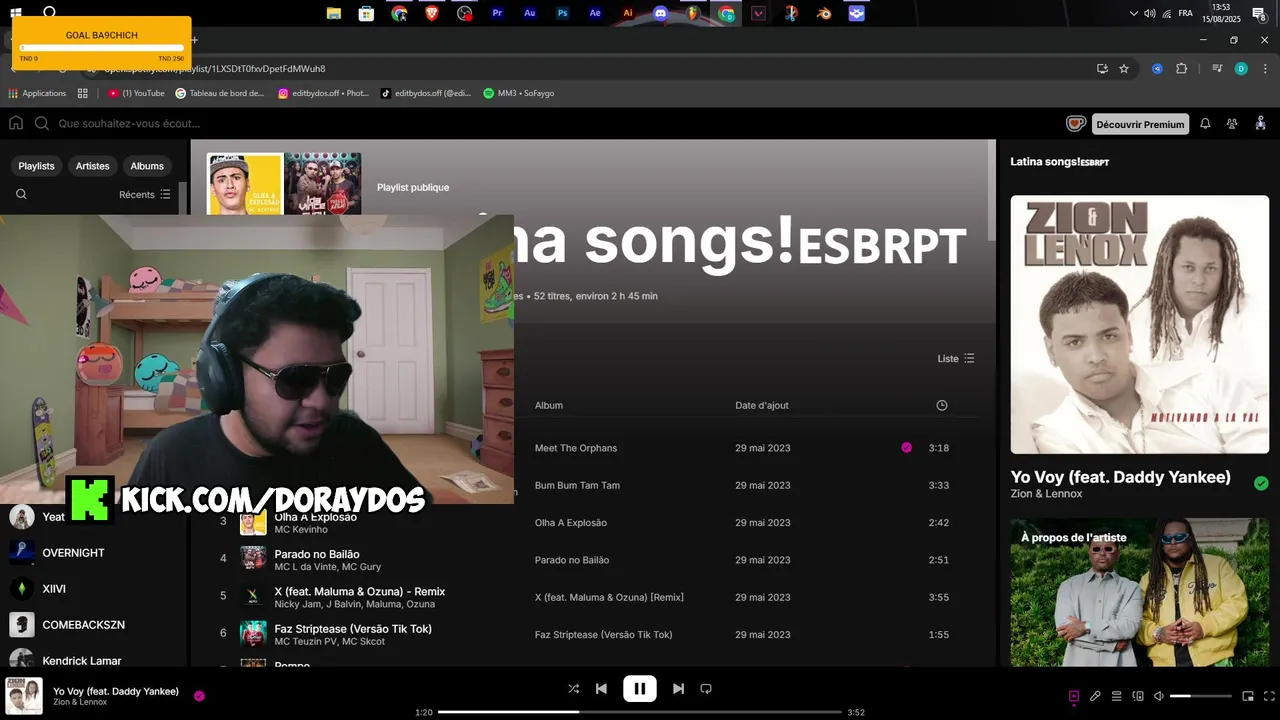The height and width of the screenshot is (720, 1280).
Task: Search within your library
Action: point(21,194)
